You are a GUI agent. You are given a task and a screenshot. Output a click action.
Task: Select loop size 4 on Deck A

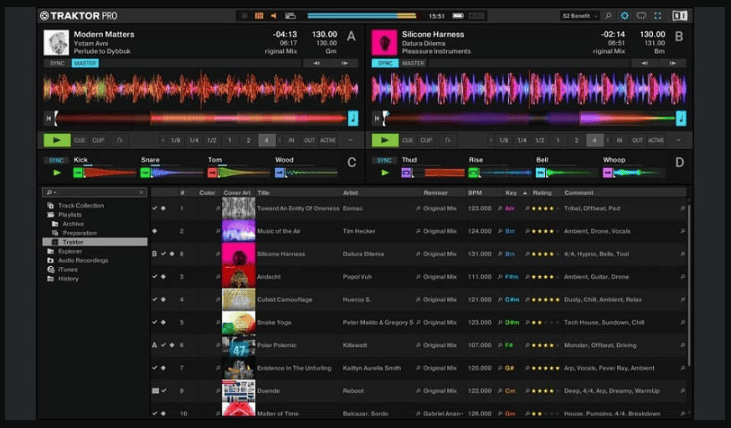(x=267, y=140)
